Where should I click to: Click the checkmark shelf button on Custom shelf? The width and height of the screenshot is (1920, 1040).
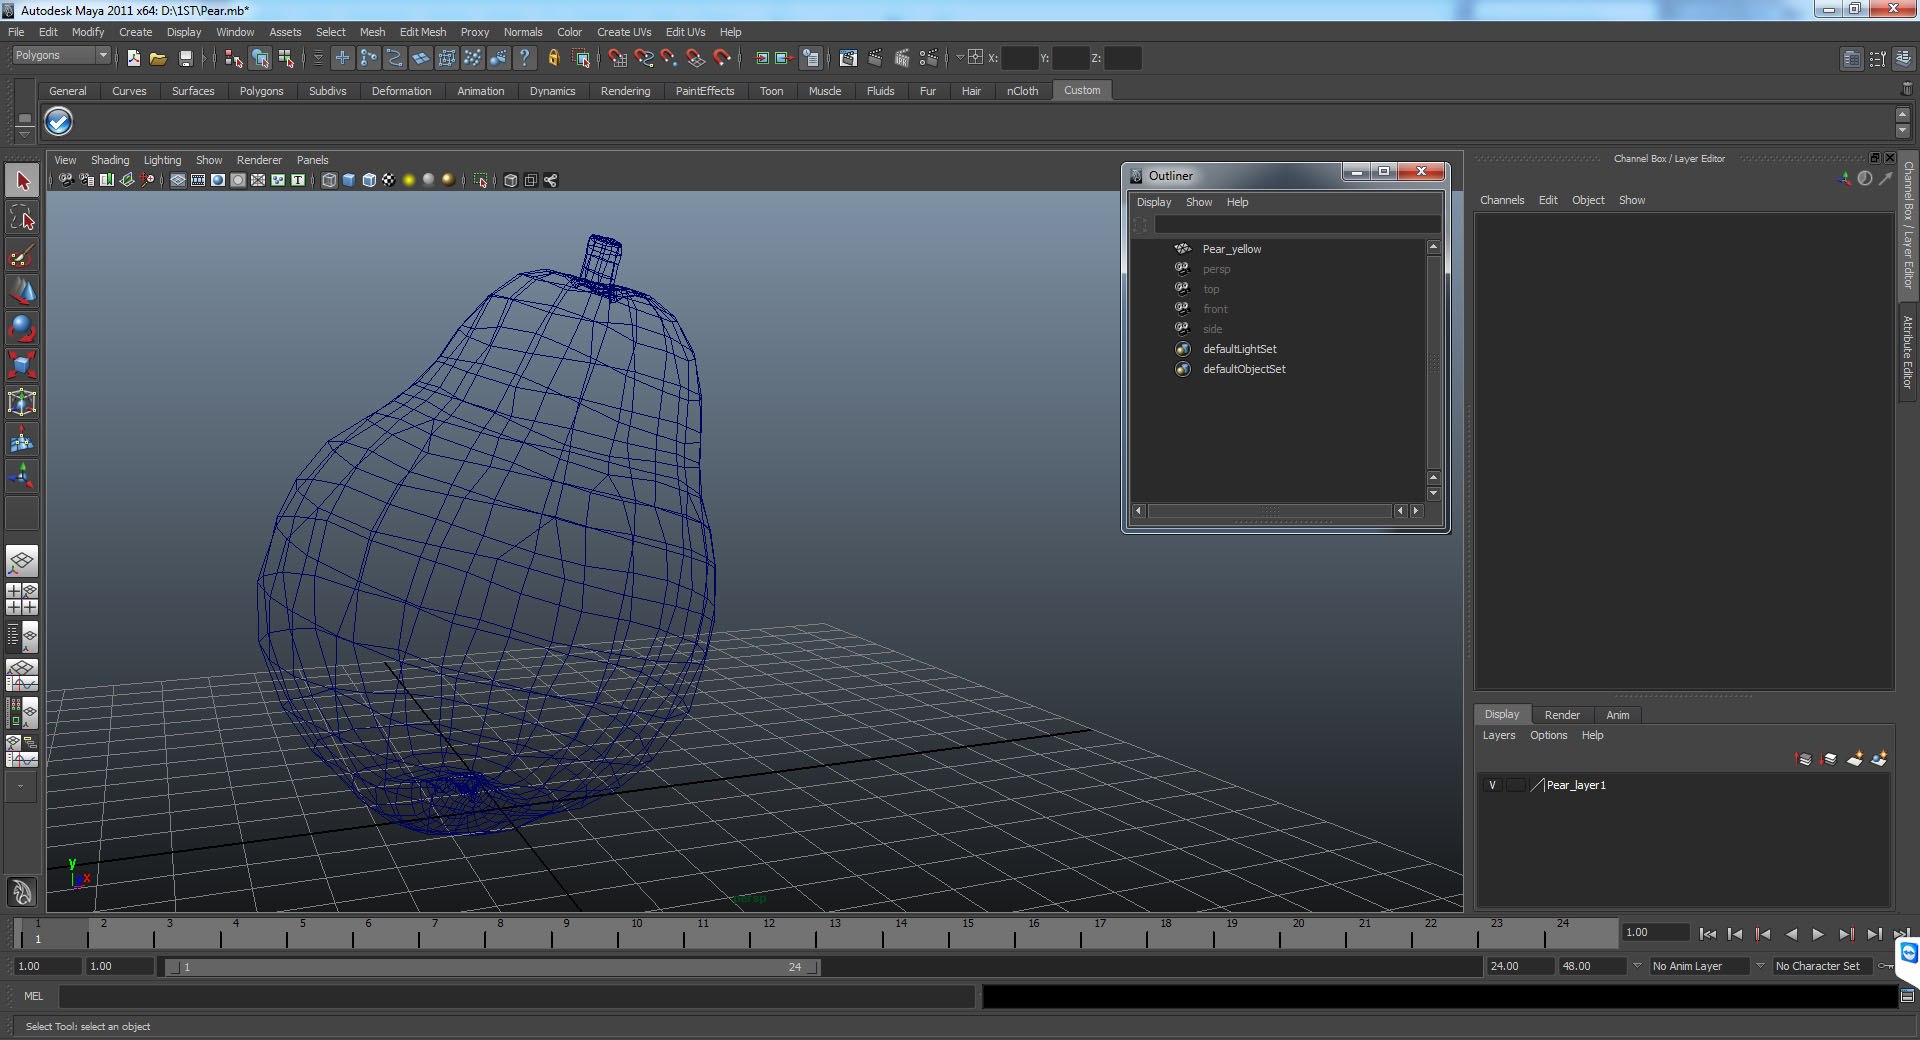point(59,122)
